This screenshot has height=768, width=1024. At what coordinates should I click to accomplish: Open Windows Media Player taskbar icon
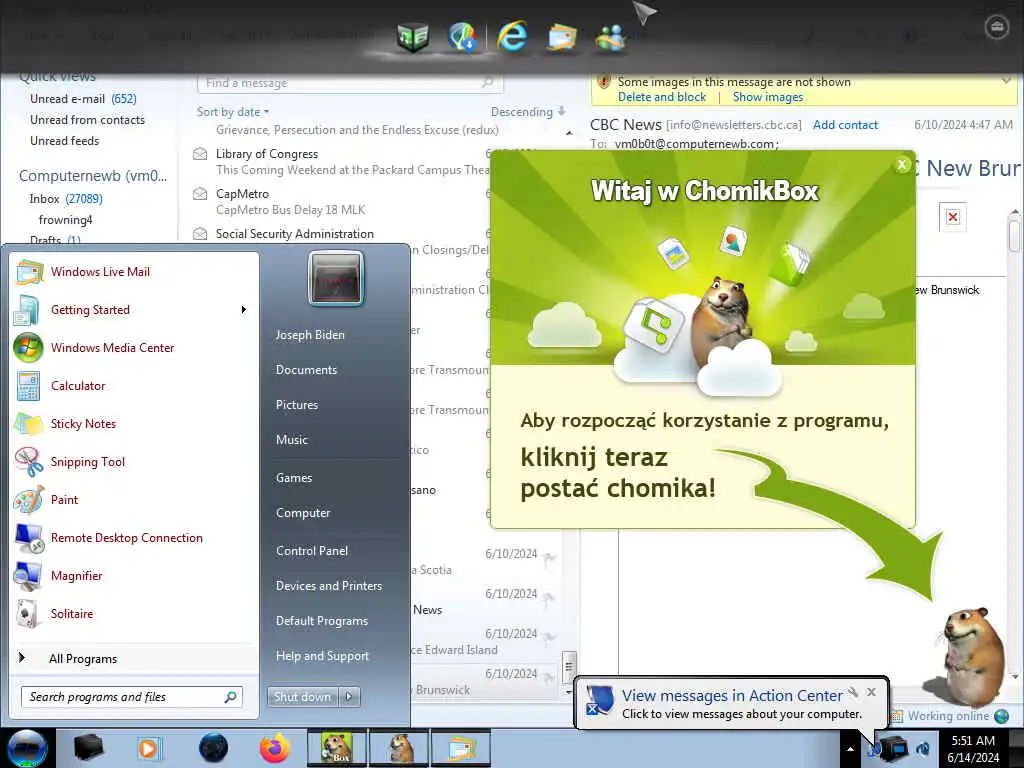coord(148,748)
